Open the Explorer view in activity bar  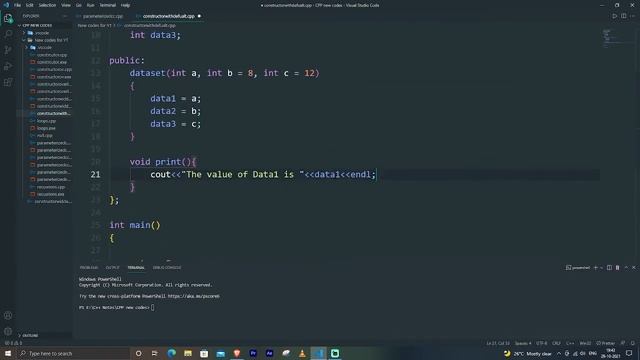click(x=8, y=18)
